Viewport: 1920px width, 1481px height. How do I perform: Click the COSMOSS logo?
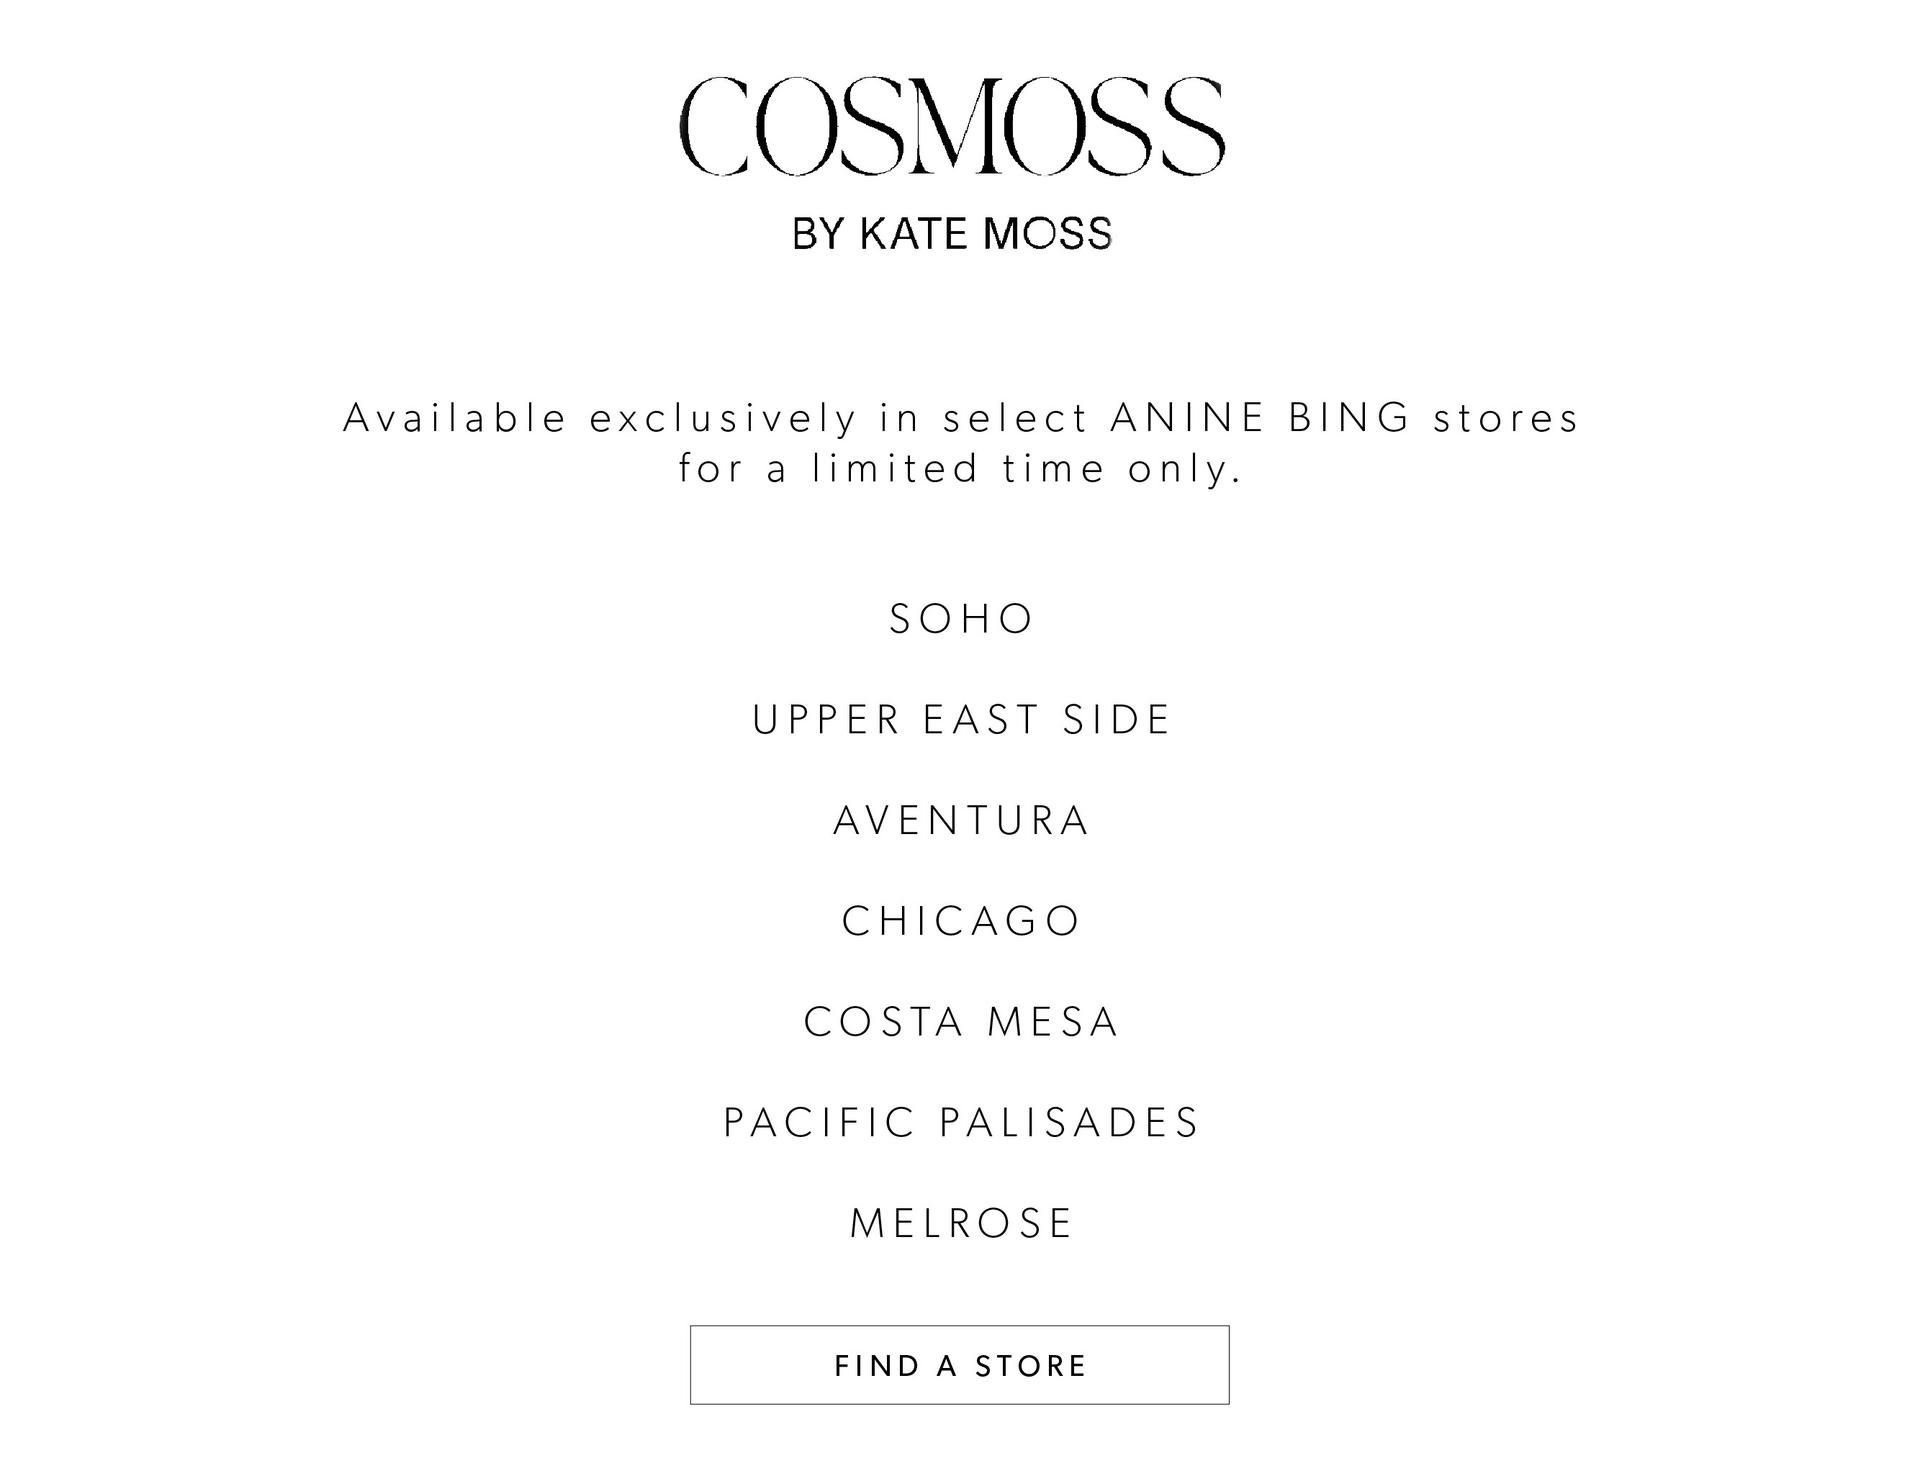tap(952, 127)
